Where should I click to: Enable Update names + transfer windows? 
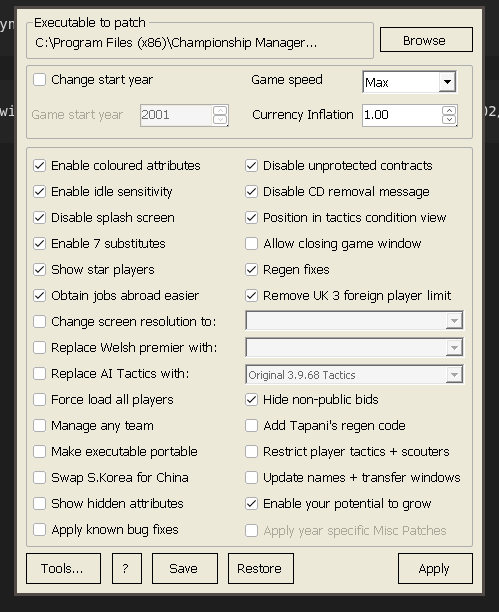coord(251,477)
